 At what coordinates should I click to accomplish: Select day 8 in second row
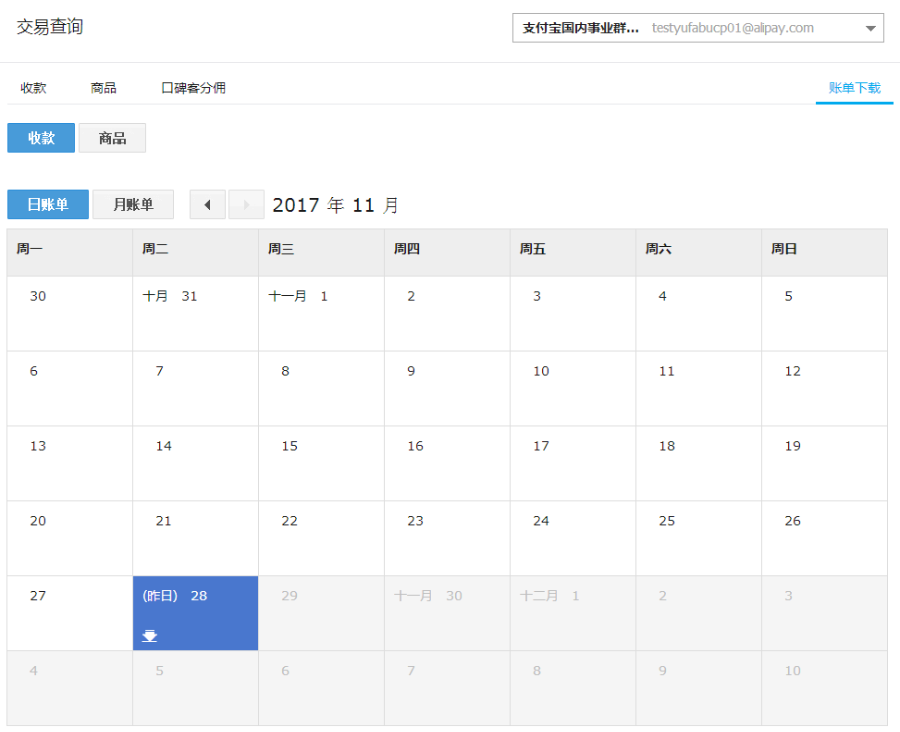tap(321, 389)
